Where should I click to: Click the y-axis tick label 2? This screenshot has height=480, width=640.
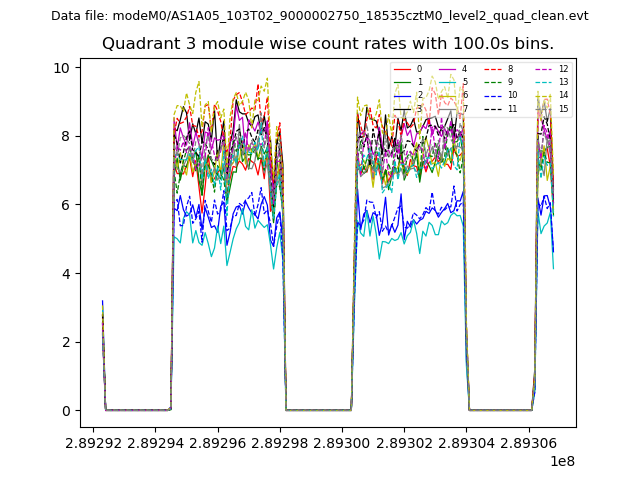pos(65,342)
